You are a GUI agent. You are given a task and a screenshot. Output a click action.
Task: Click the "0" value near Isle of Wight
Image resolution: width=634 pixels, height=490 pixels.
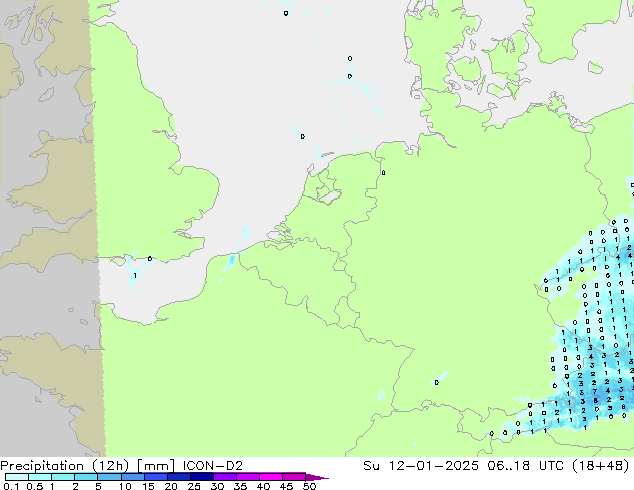(x=150, y=258)
